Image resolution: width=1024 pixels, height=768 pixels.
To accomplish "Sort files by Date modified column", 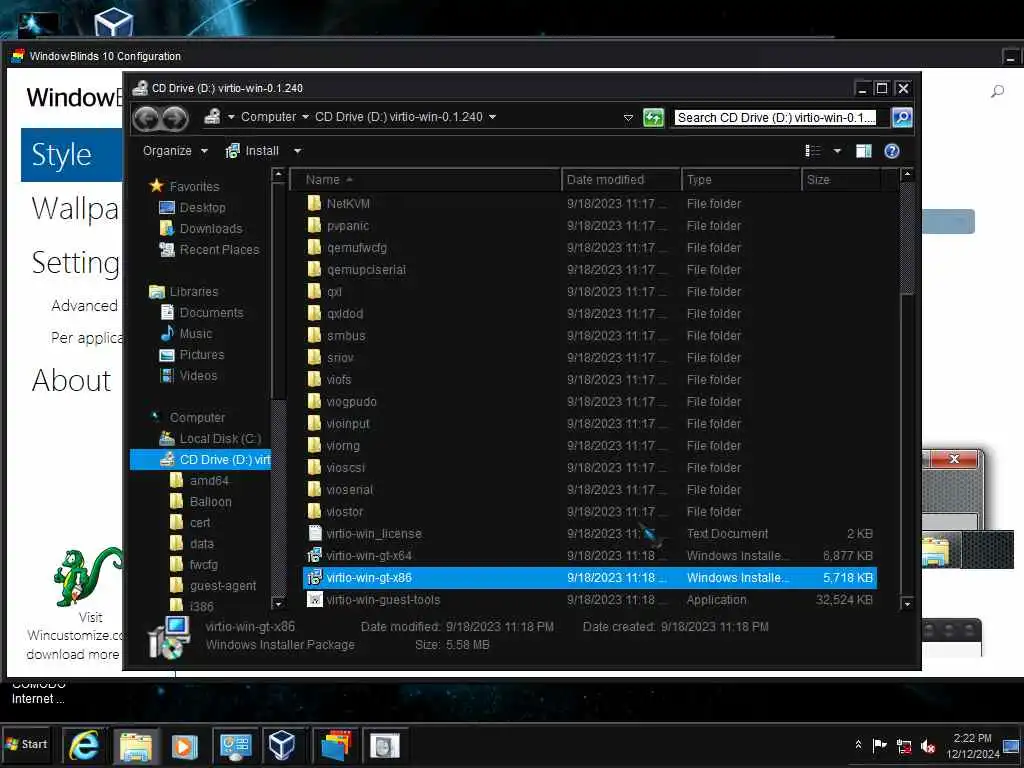I will (620, 180).
